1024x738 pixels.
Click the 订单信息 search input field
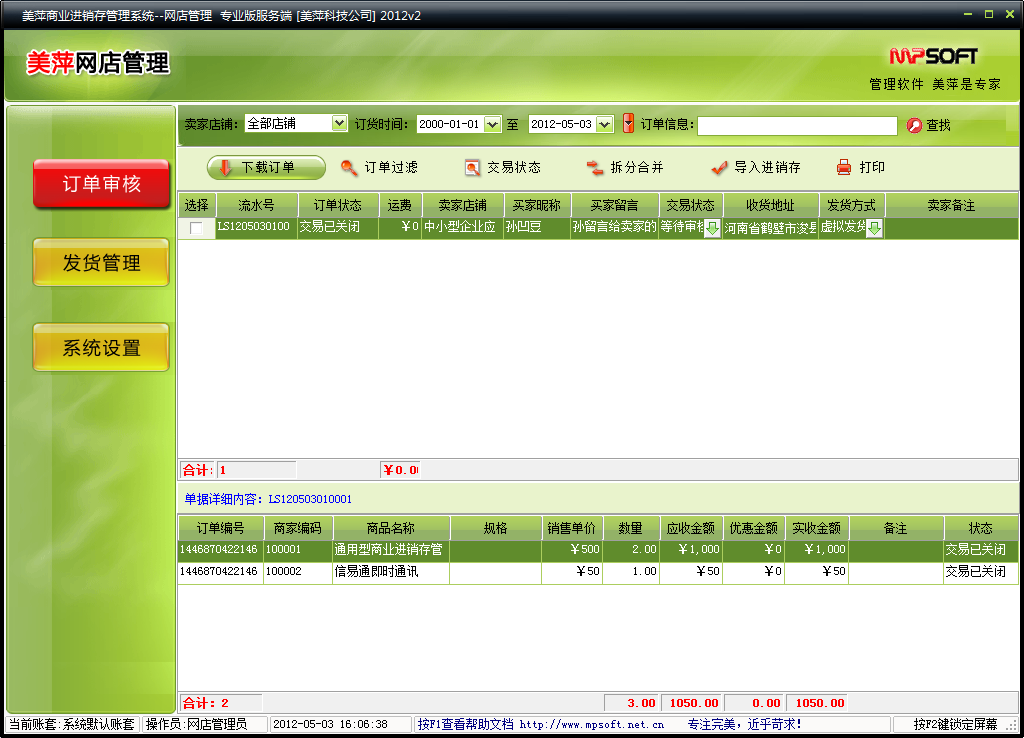tap(797, 126)
